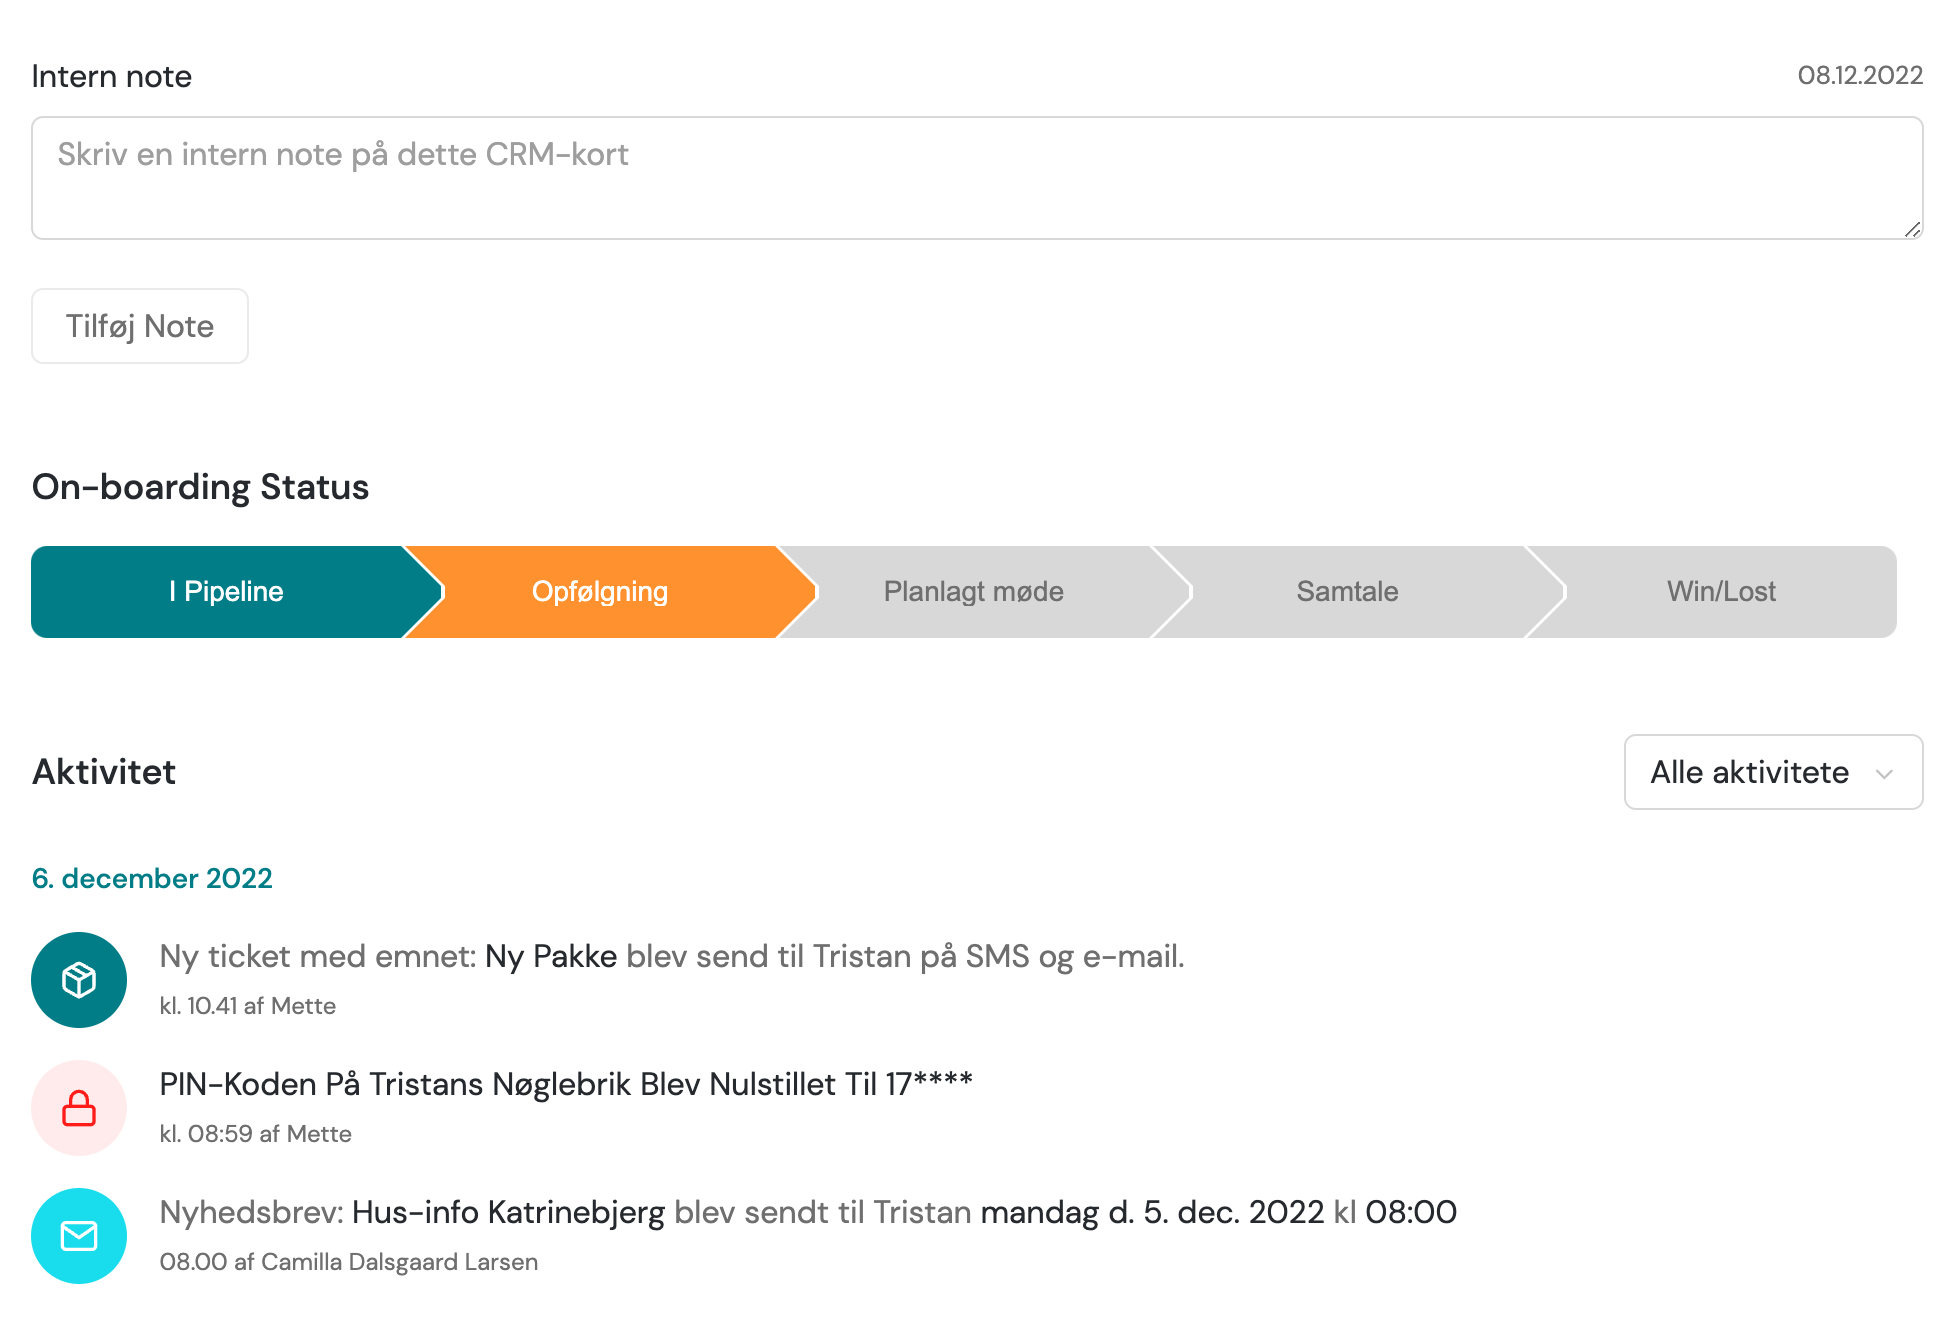The width and height of the screenshot is (1952, 1334).
Task: Click the 08.12.2022 note date
Action: click(1859, 76)
